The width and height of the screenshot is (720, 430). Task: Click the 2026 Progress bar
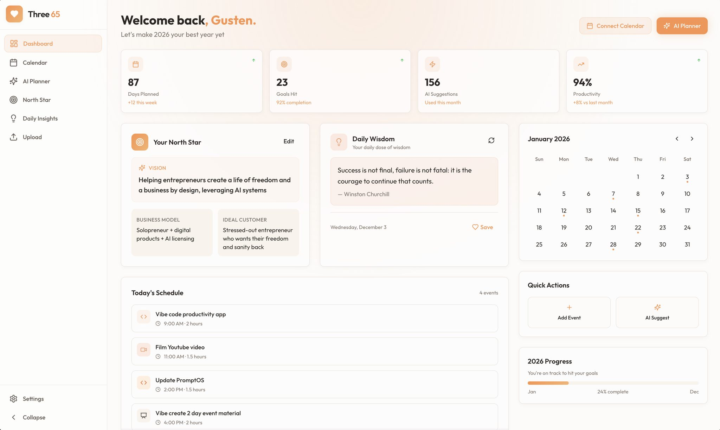click(613, 382)
